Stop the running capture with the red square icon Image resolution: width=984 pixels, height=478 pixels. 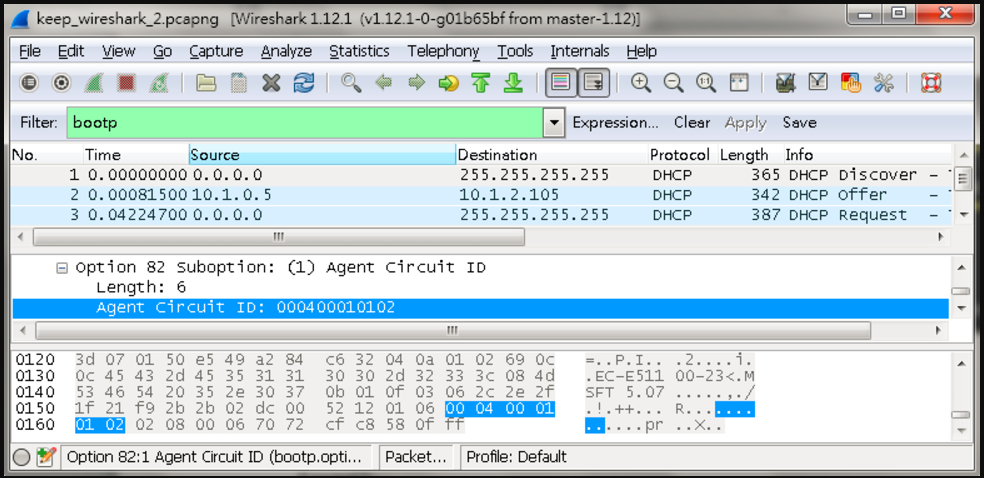point(127,83)
